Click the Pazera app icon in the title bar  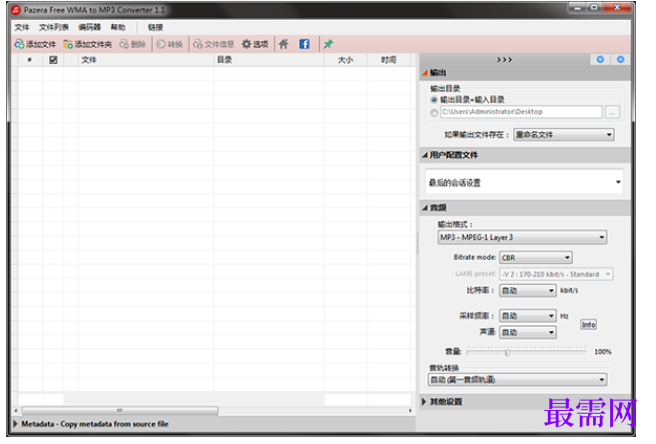[x=16, y=10]
